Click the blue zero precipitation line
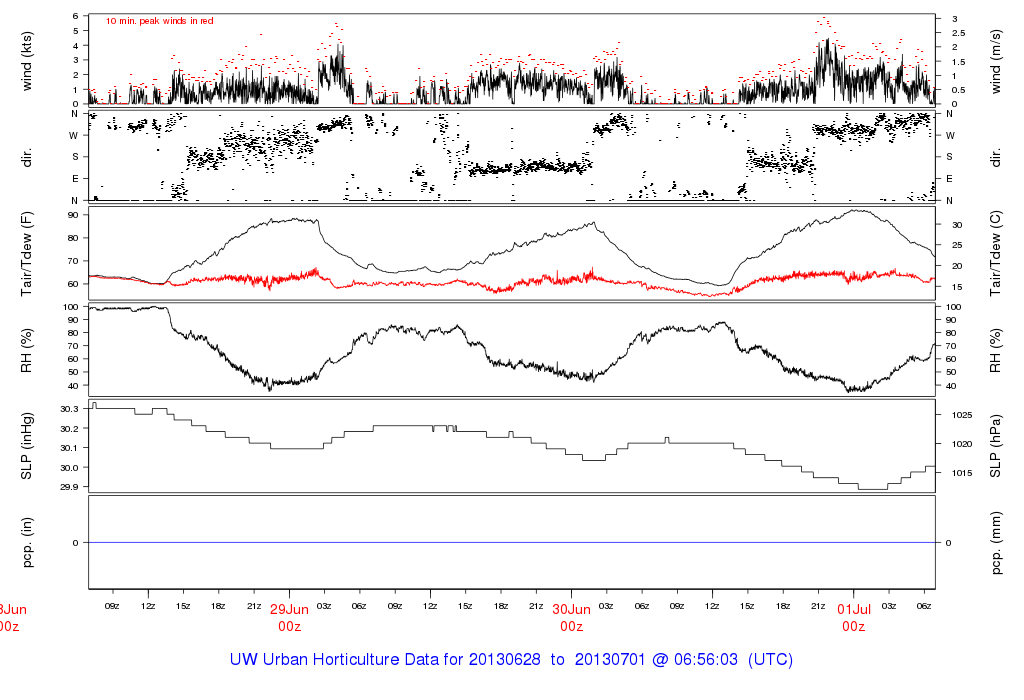This screenshot has width=1024, height=700. [x=512, y=543]
